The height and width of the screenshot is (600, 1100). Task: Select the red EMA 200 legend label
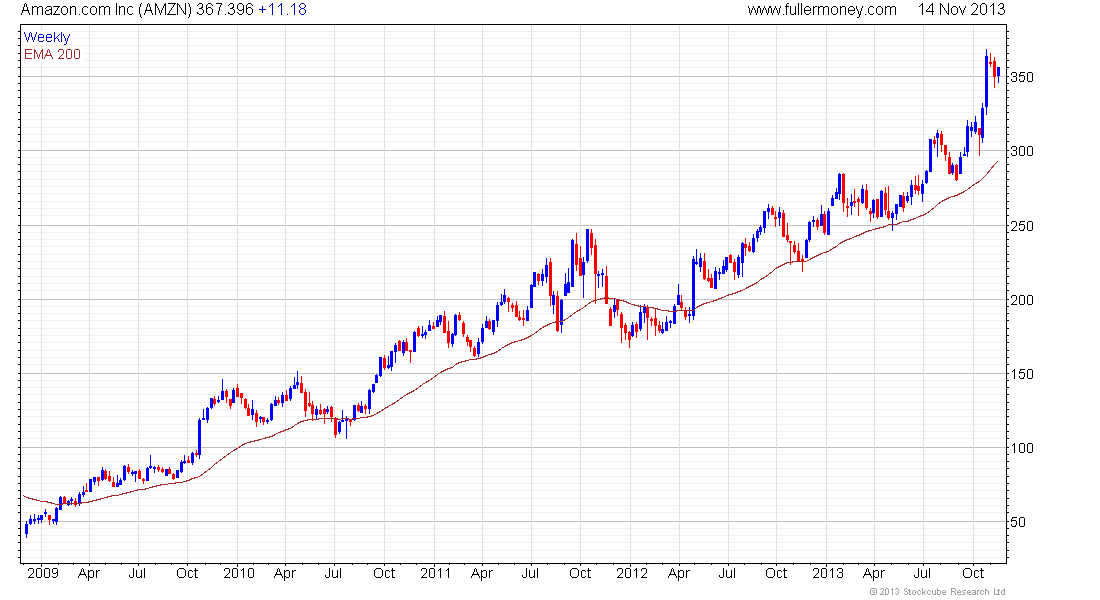[53, 54]
